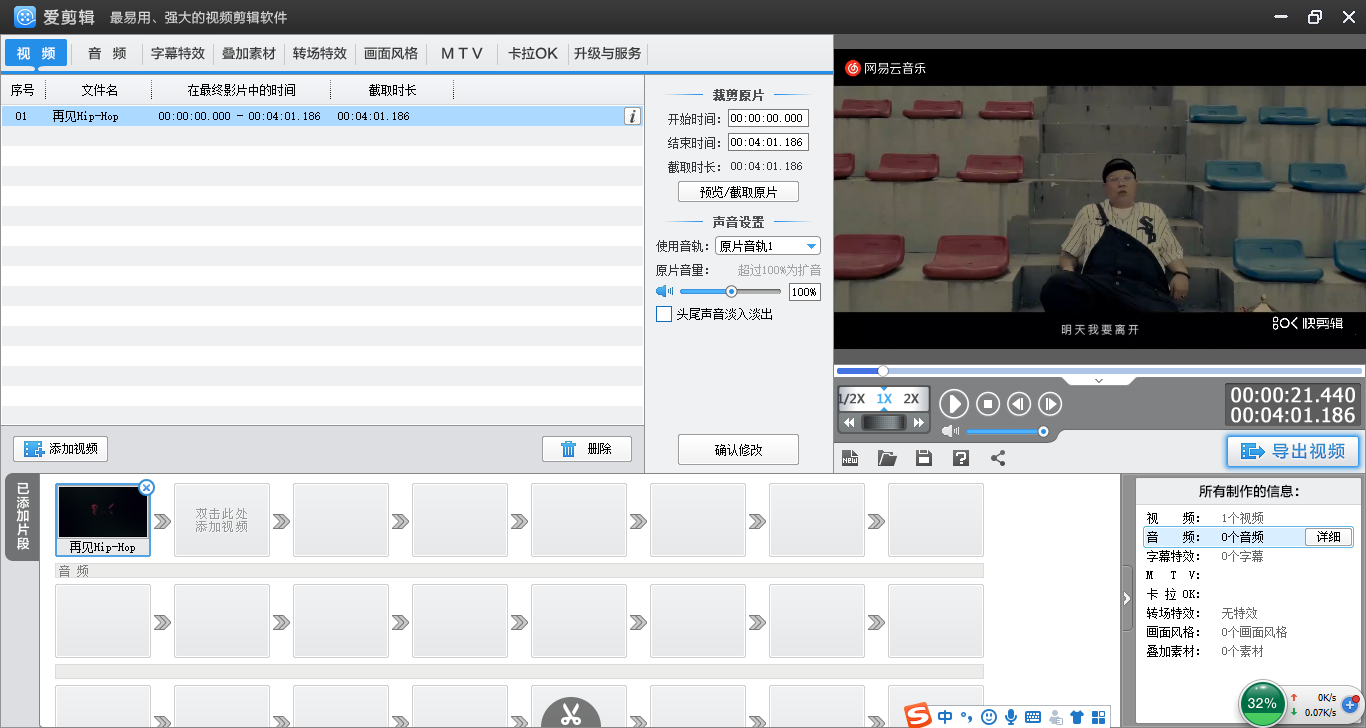Click the 添加视频 button
Screen dimensions: 1366x728
tap(60, 449)
